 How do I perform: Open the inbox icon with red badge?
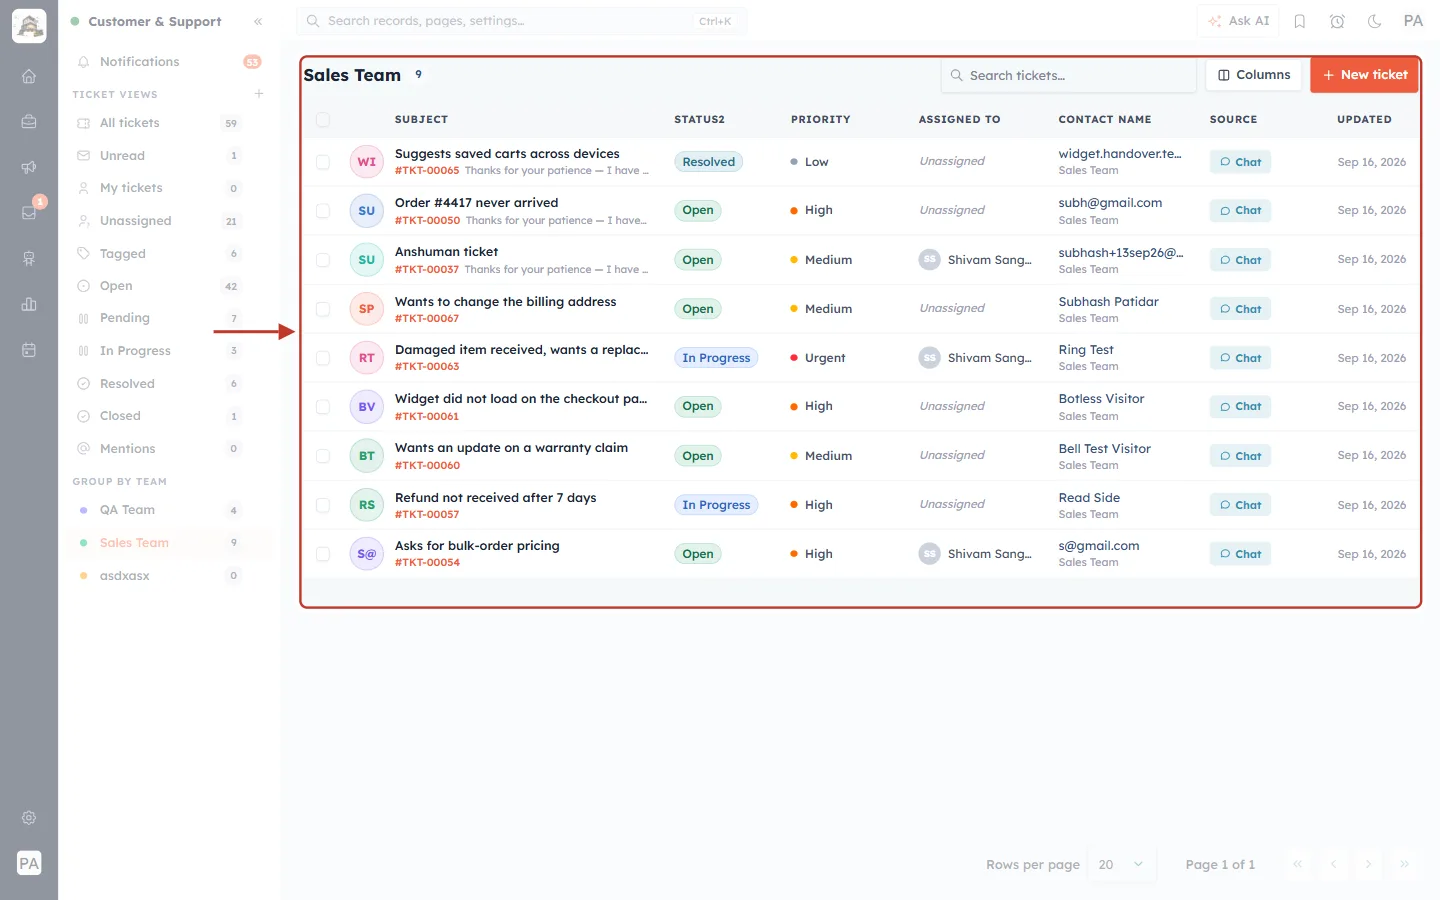pos(29,212)
